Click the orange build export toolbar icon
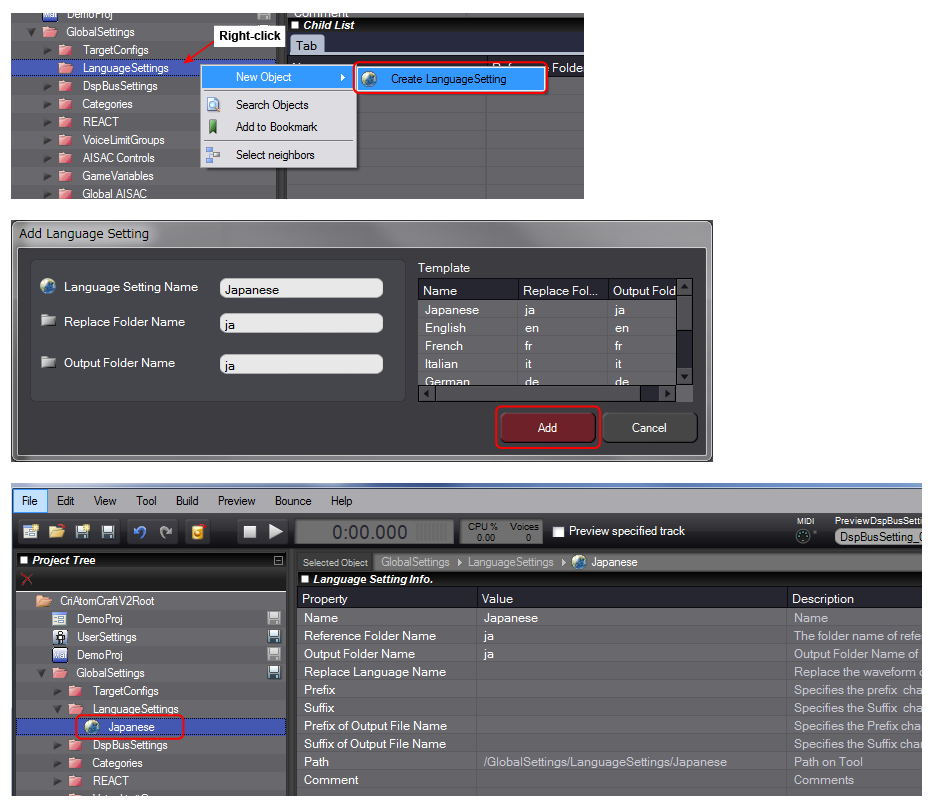 pyautogui.click(x=197, y=531)
